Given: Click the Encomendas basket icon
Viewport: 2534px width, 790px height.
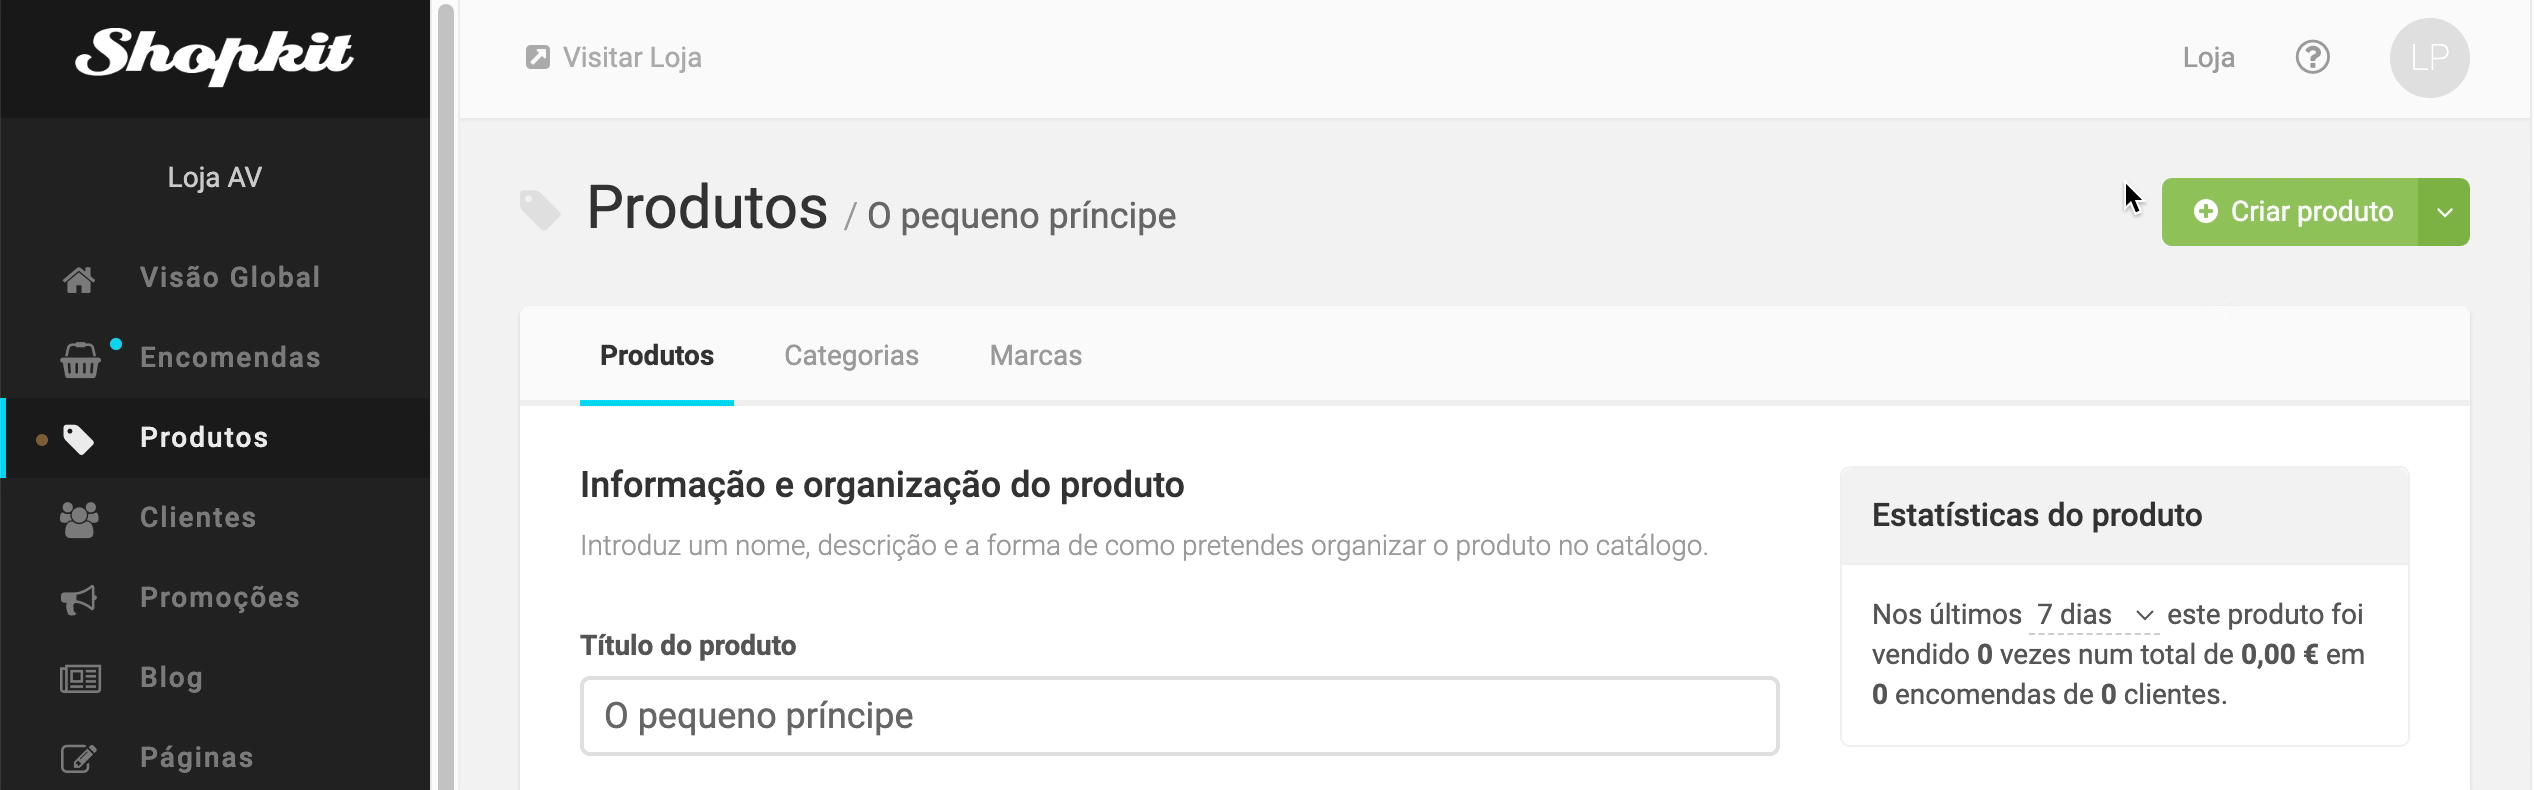Looking at the screenshot, I should (80, 359).
